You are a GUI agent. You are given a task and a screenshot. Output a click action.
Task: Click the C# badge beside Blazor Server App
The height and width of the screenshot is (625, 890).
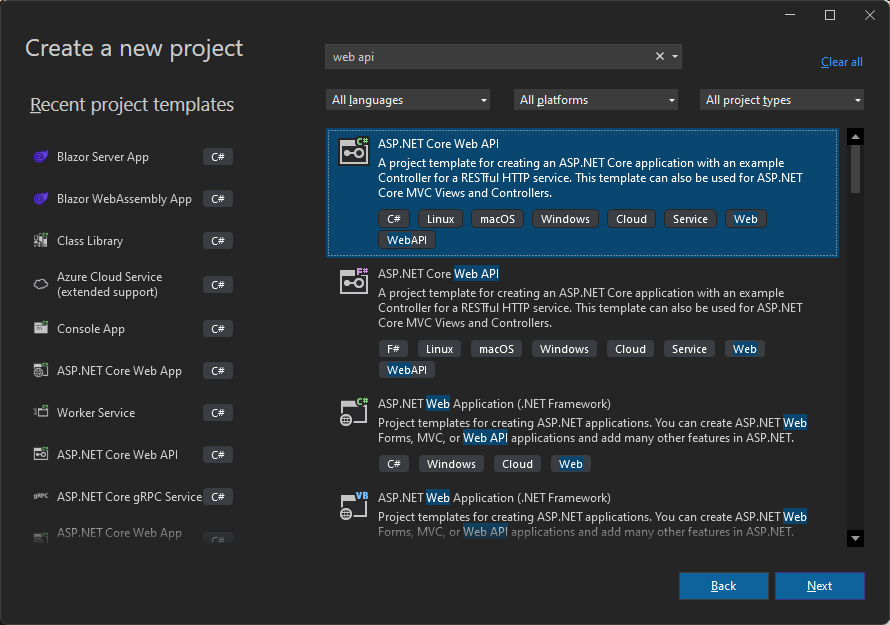tap(218, 157)
